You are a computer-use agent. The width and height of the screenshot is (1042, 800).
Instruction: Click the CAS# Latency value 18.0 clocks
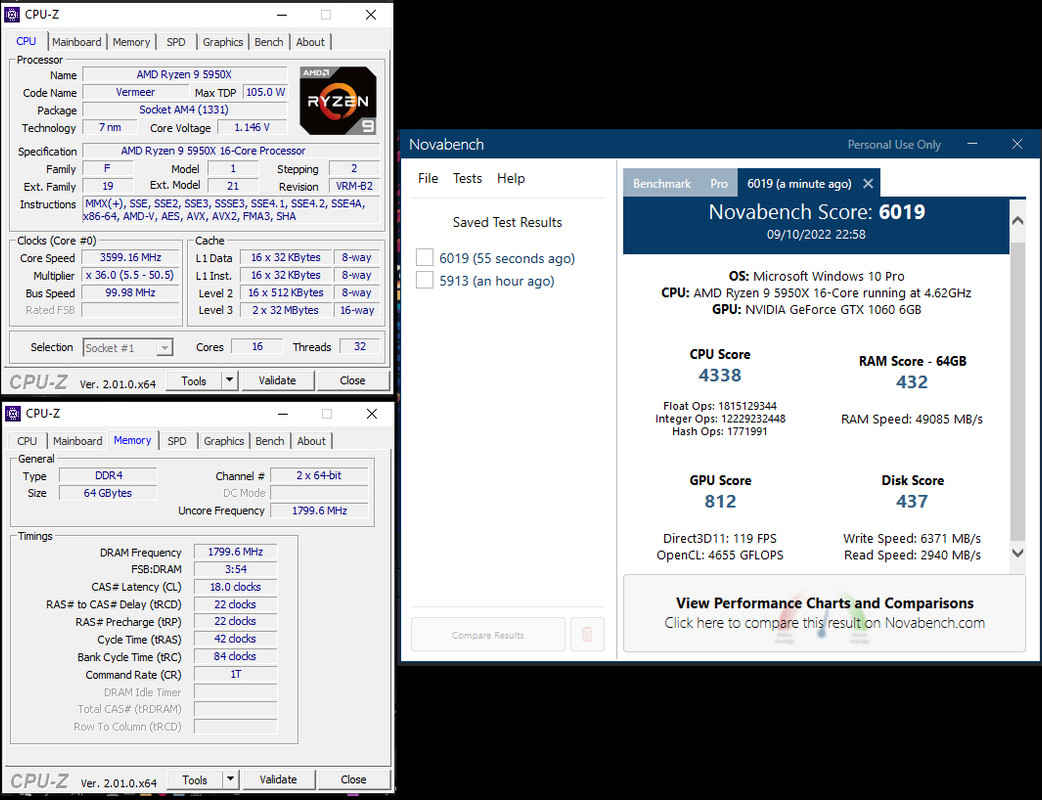235,587
